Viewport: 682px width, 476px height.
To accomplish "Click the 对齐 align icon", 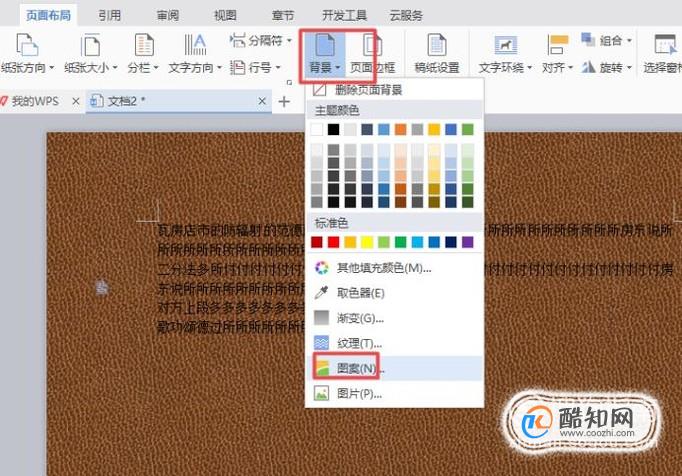I will pos(558,45).
